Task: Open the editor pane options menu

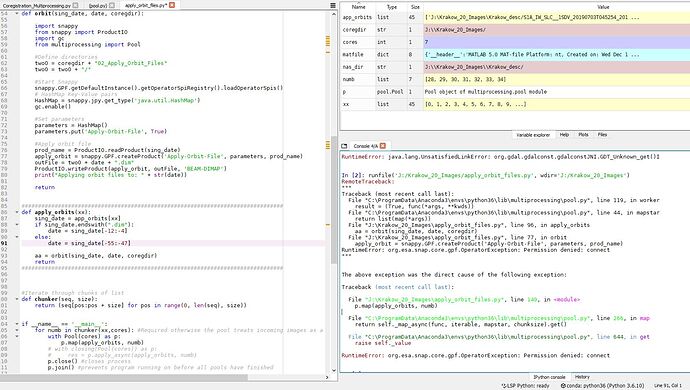Action: point(333,5)
